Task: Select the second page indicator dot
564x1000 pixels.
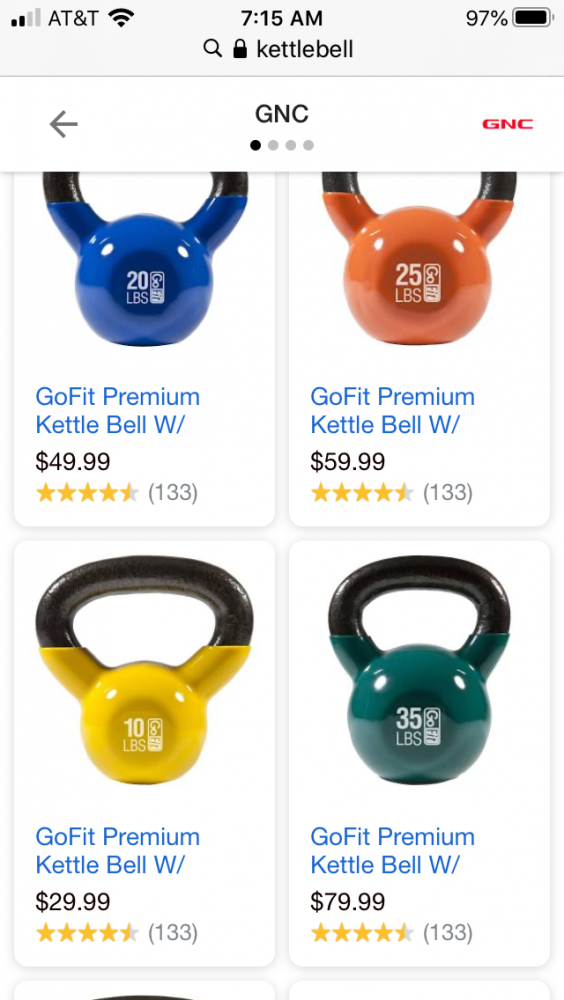Action: click(x=273, y=145)
